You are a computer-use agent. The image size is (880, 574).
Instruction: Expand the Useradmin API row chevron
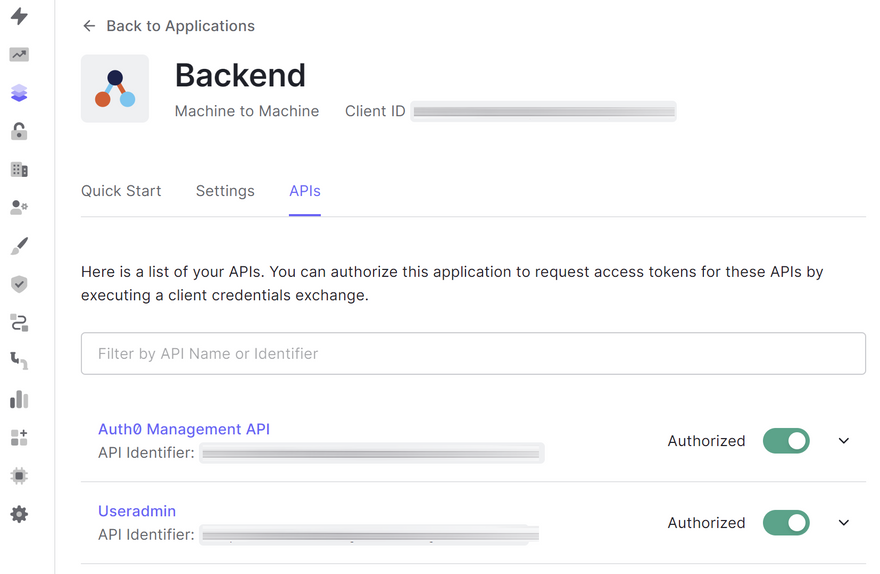pos(844,523)
